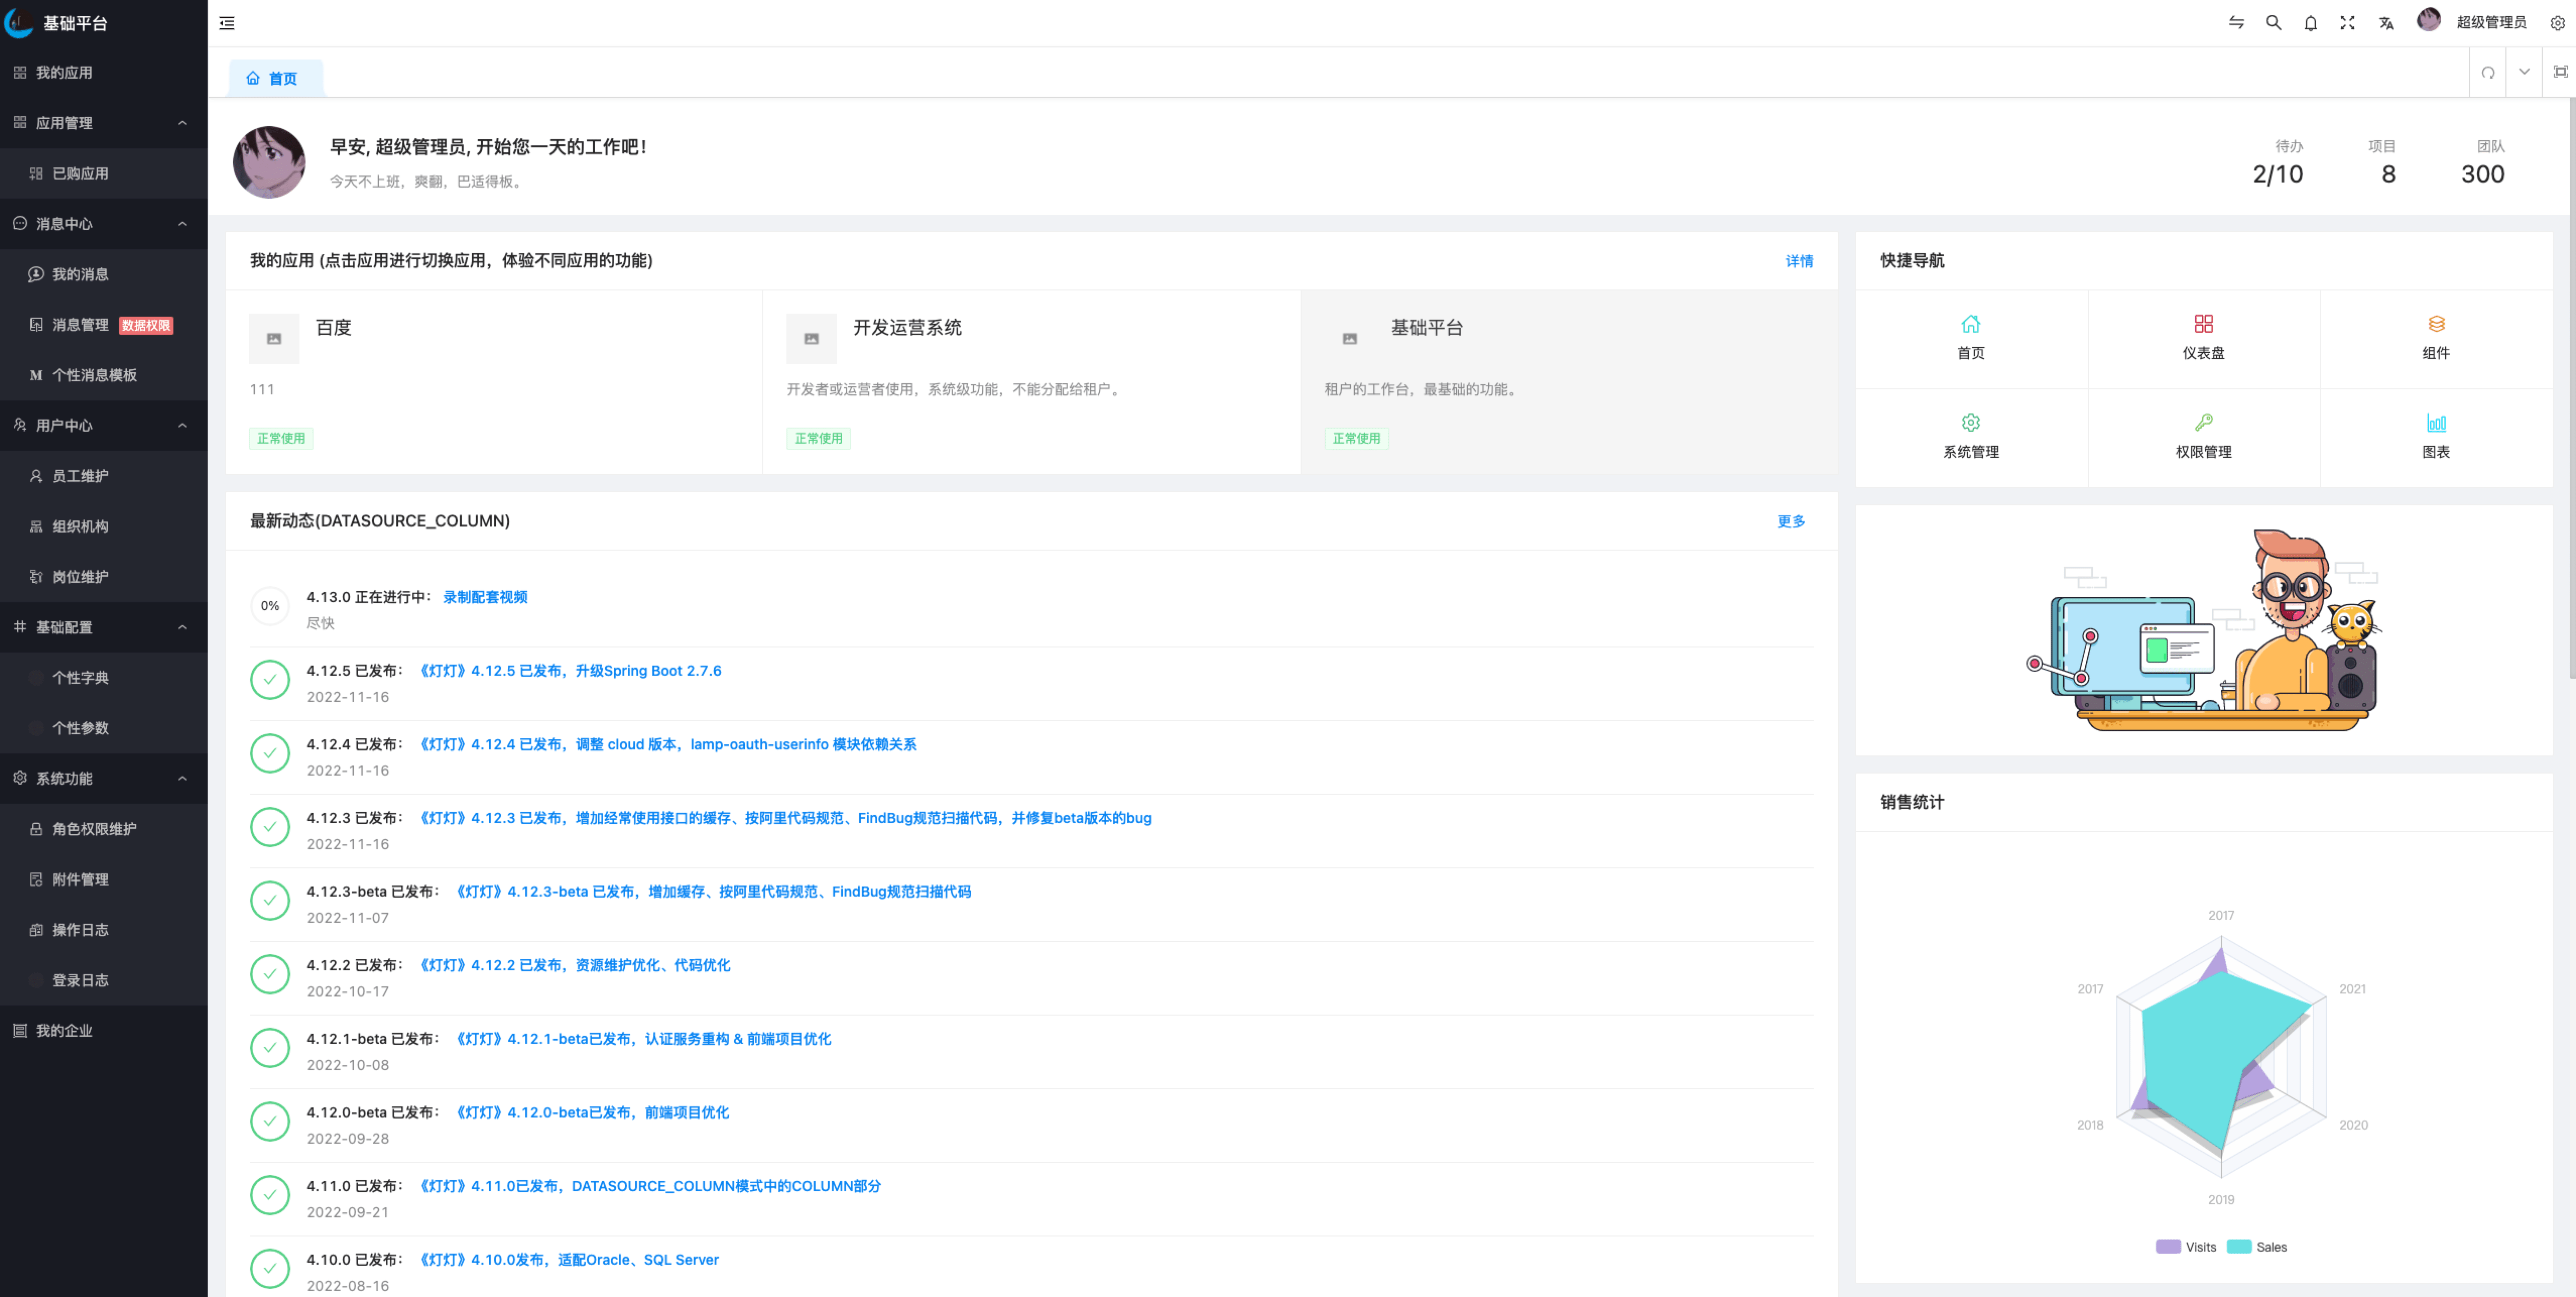Collapse sidebar with the menu fold icon
2576x1297 pixels.
[x=227, y=23]
